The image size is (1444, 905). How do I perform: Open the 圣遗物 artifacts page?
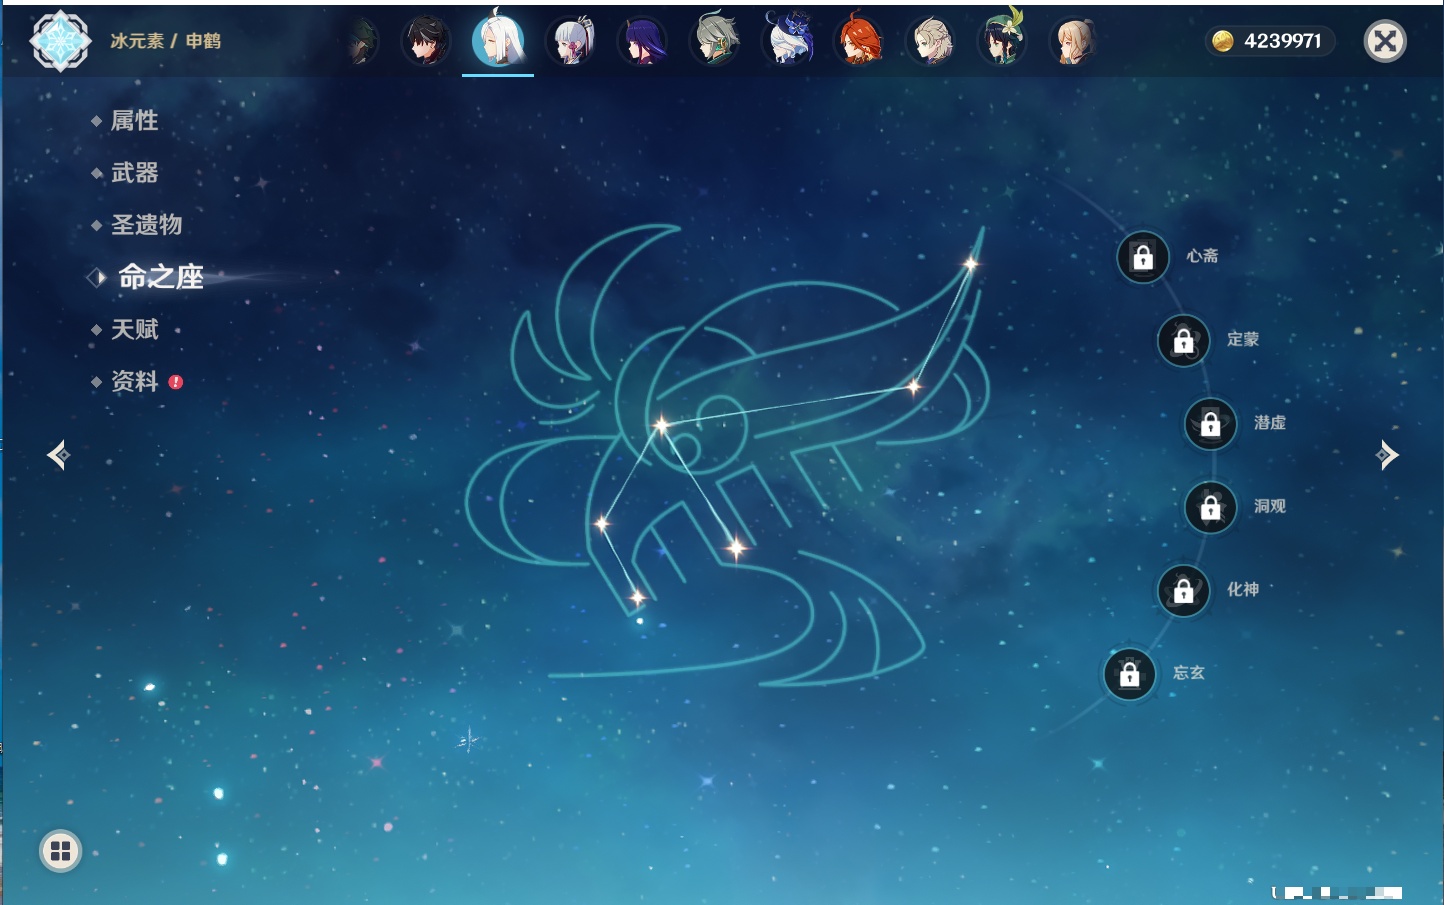pyautogui.click(x=147, y=225)
